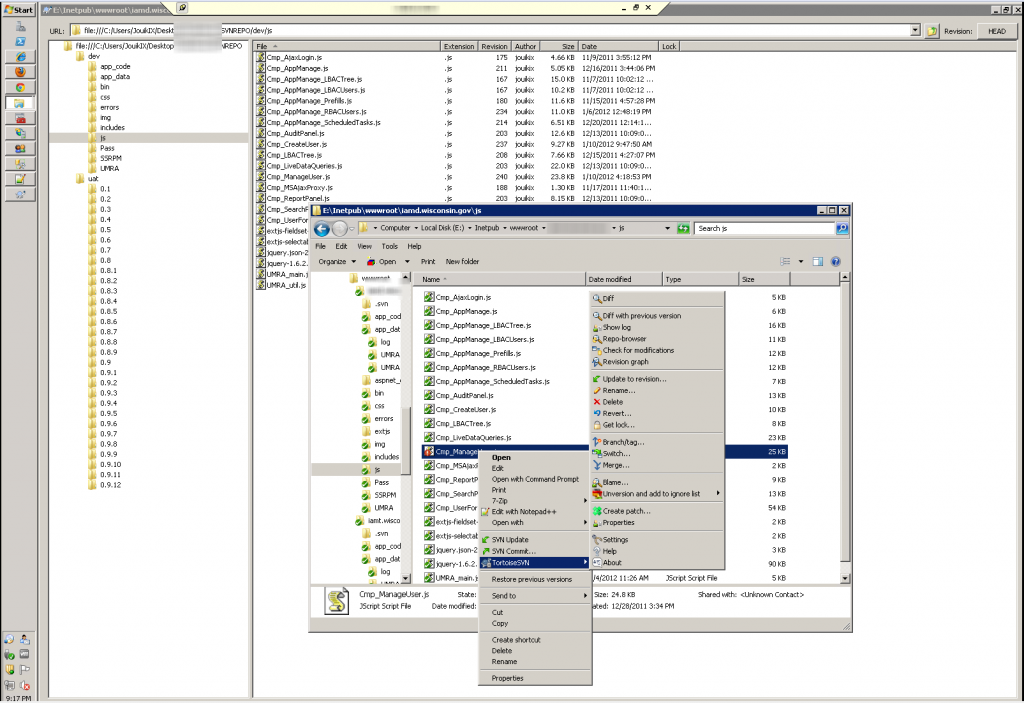This screenshot has height=703, width=1024.
Task: Click the Revert icon in TortoiseSVN submenu
Action: (x=597, y=414)
